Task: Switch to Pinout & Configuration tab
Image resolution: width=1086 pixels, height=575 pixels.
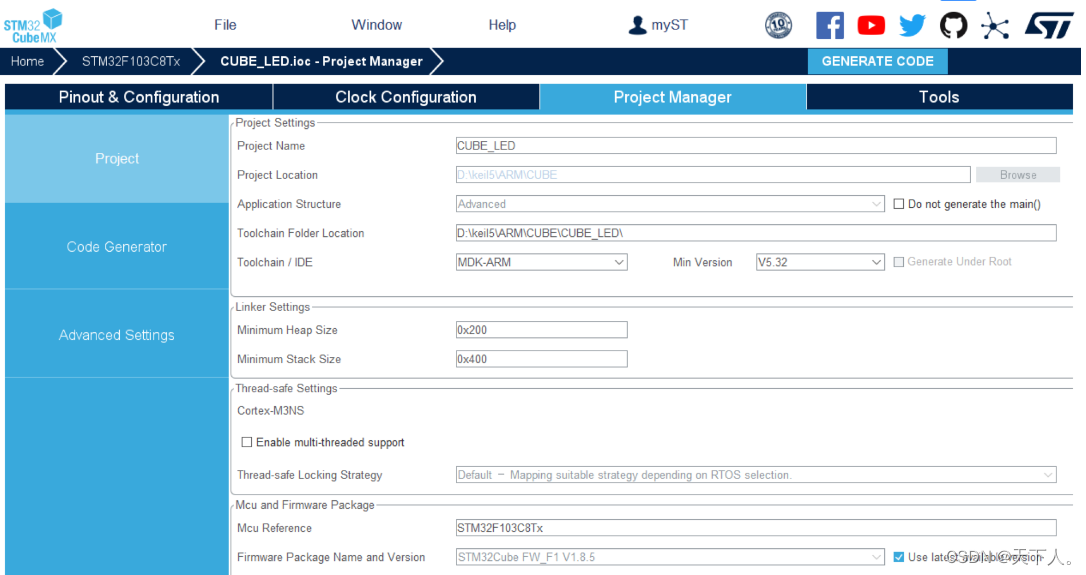Action: point(139,97)
